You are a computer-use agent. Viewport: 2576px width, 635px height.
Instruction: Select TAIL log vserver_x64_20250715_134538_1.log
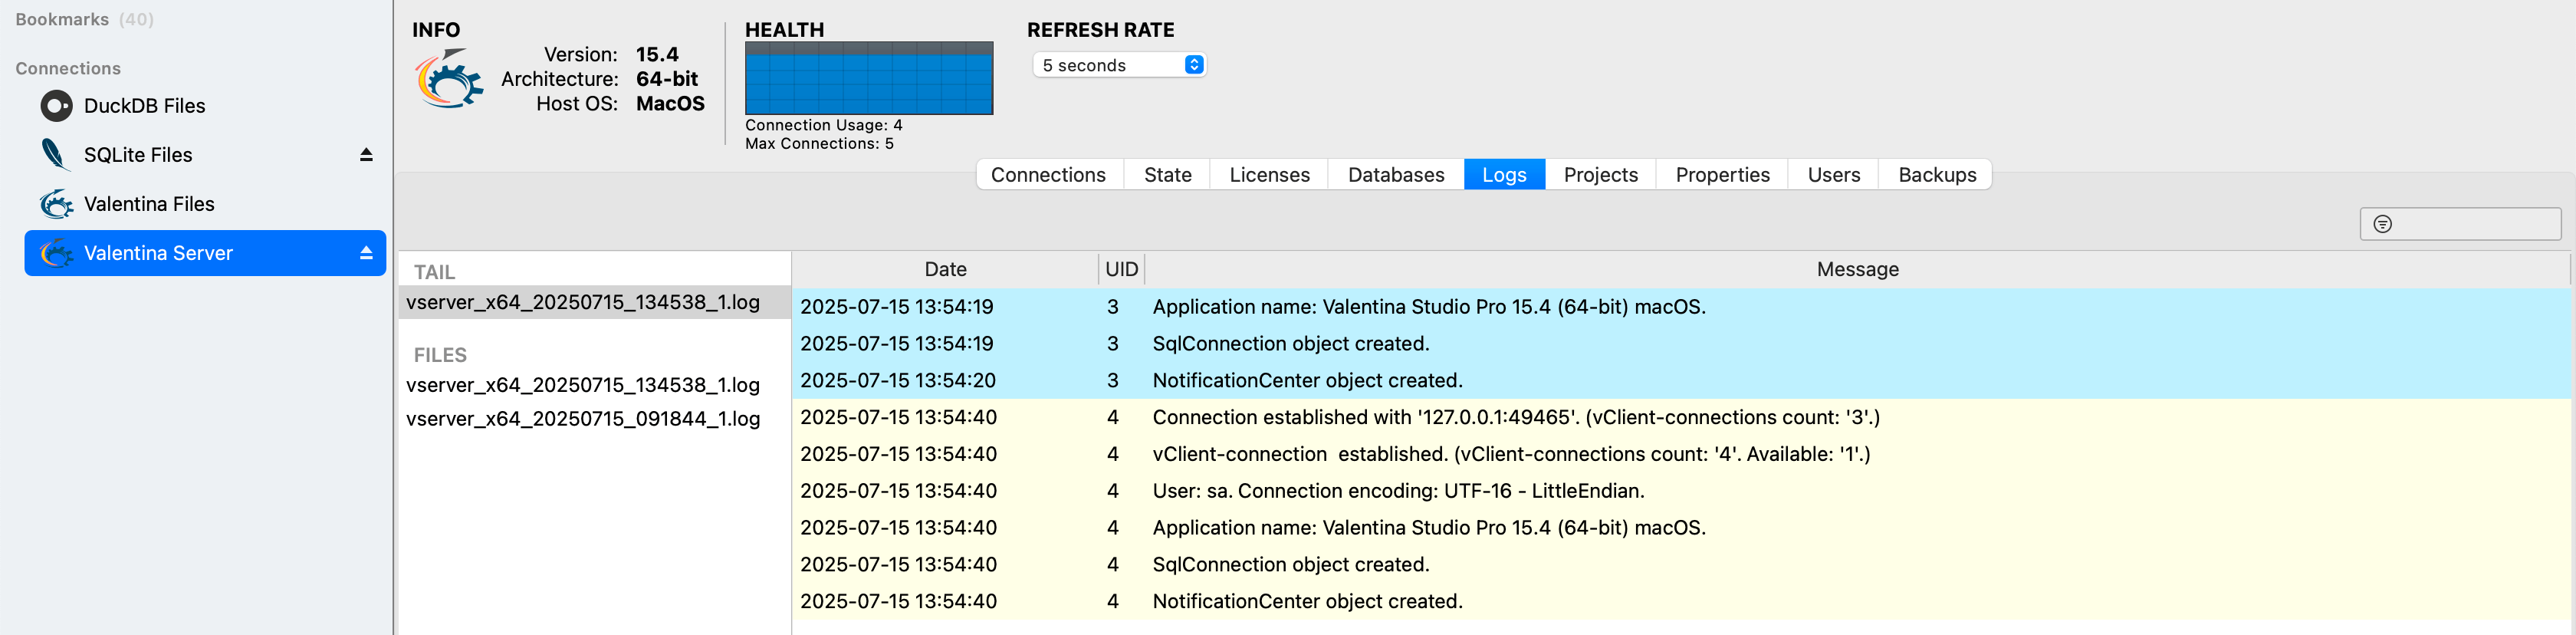(594, 302)
